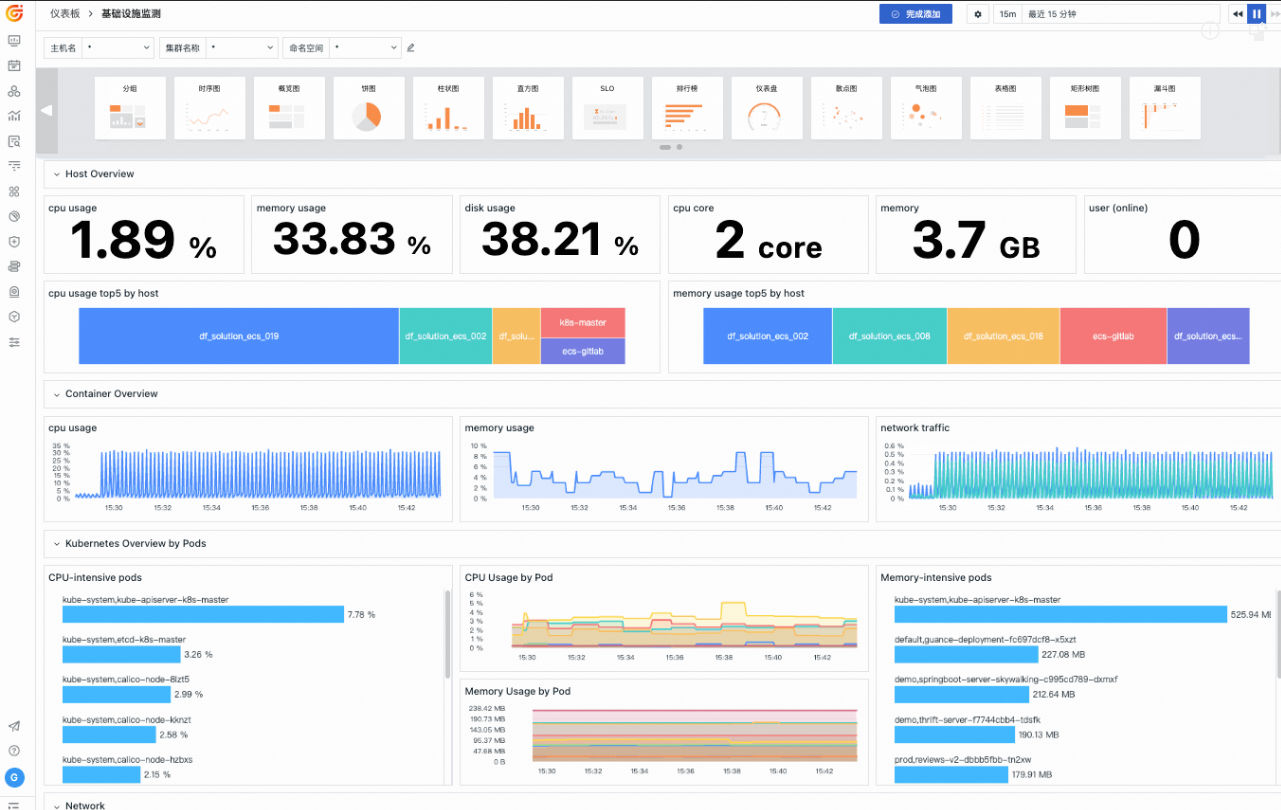1281x810 pixels.
Task: Add a 直方图 histogram chart
Action: (x=528, y=108)
